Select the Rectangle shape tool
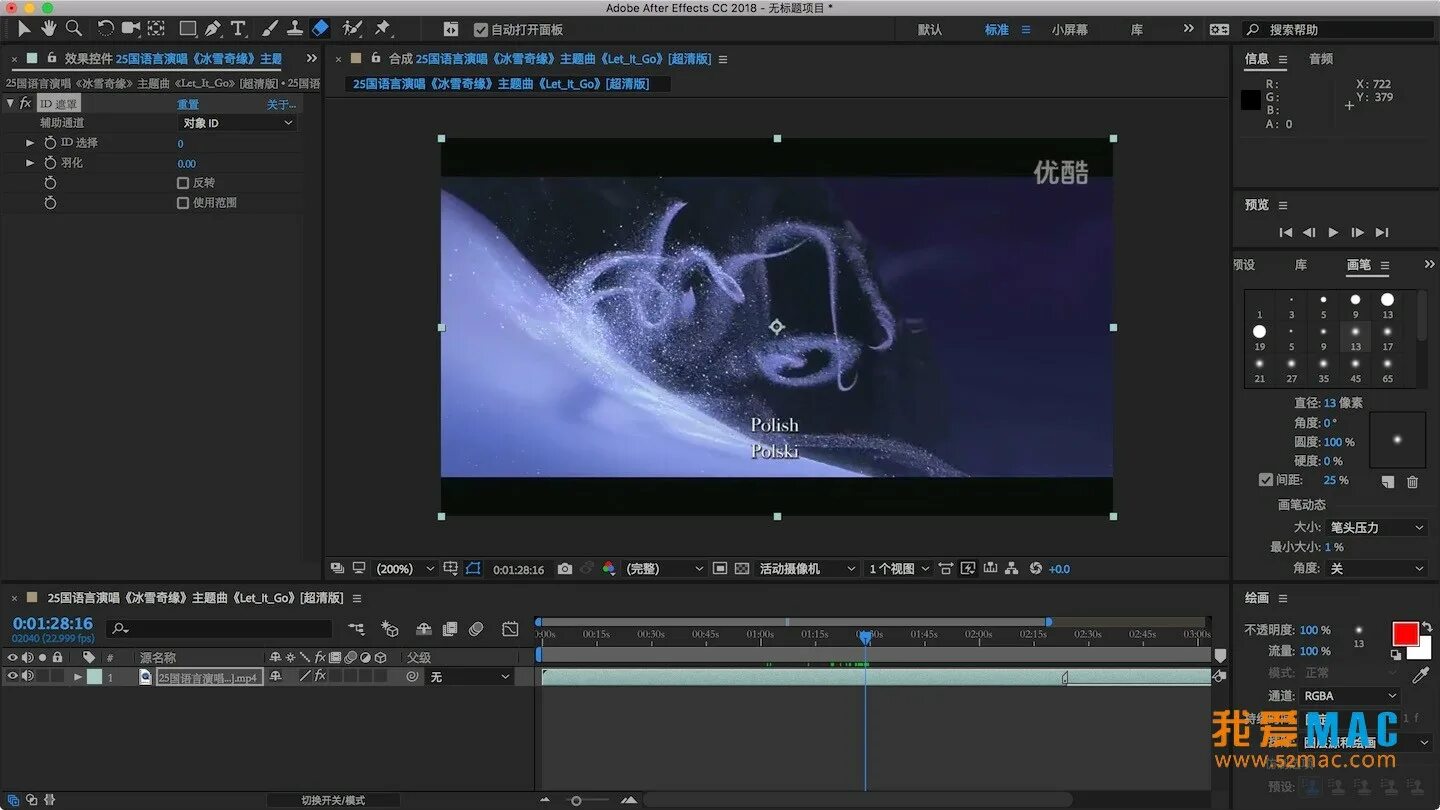Screen dimensions: 1440x810 coord(187,29)
